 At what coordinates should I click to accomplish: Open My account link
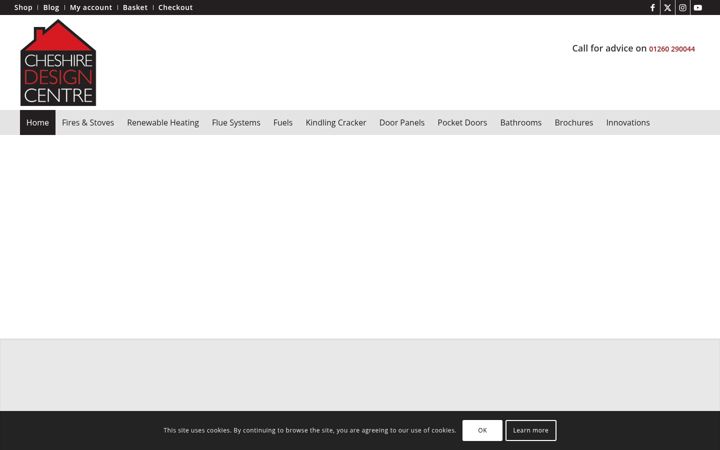[x=91, y=7]
